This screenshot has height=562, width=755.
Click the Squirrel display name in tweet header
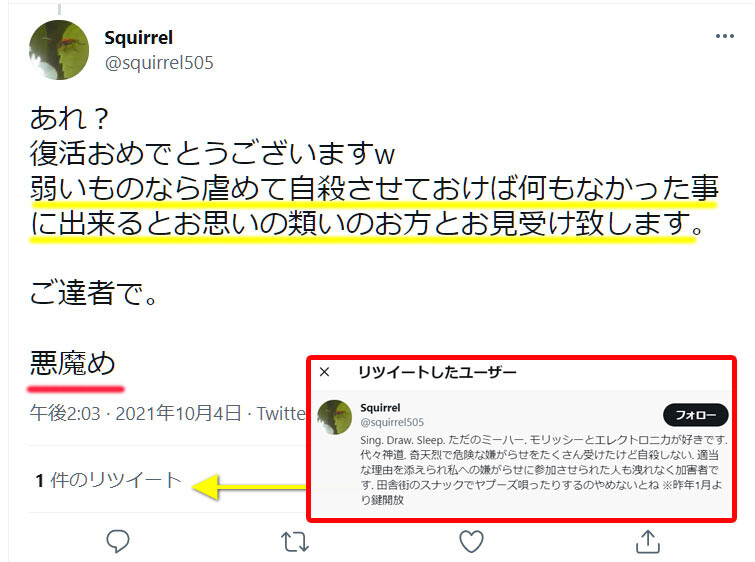(x=139, y=38)
